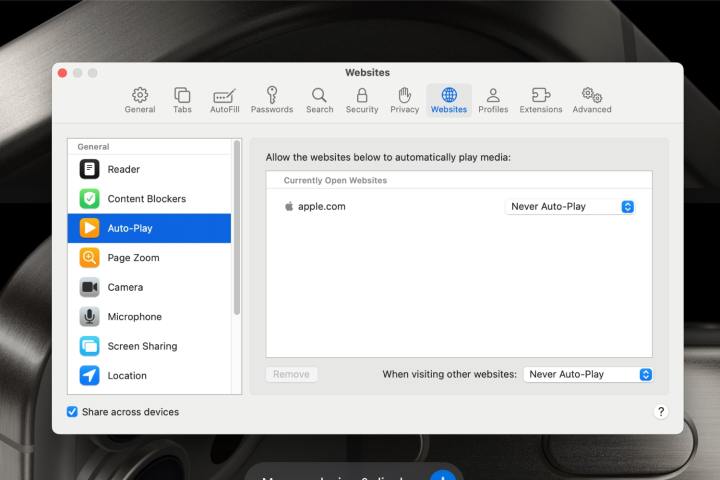Select the Websites globe icon
Image resolution: width=720 pixels, height=480 pixels.
click(x=449, y=95)
